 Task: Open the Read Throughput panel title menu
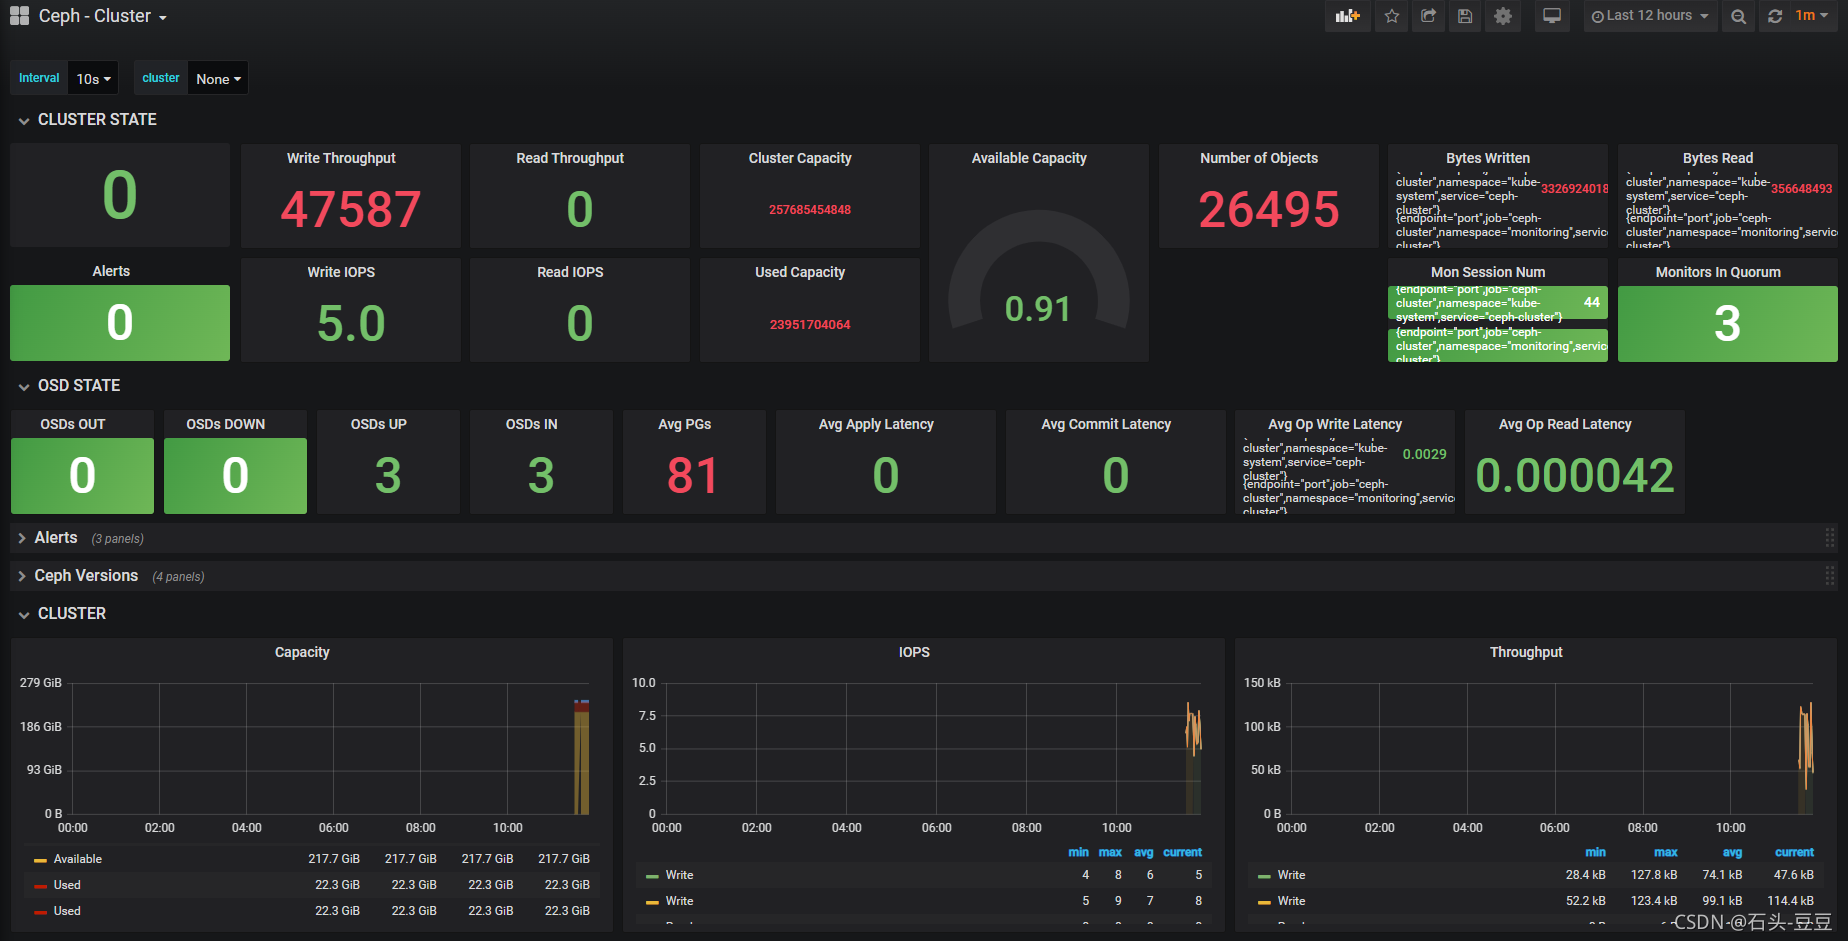pos(570,158)
